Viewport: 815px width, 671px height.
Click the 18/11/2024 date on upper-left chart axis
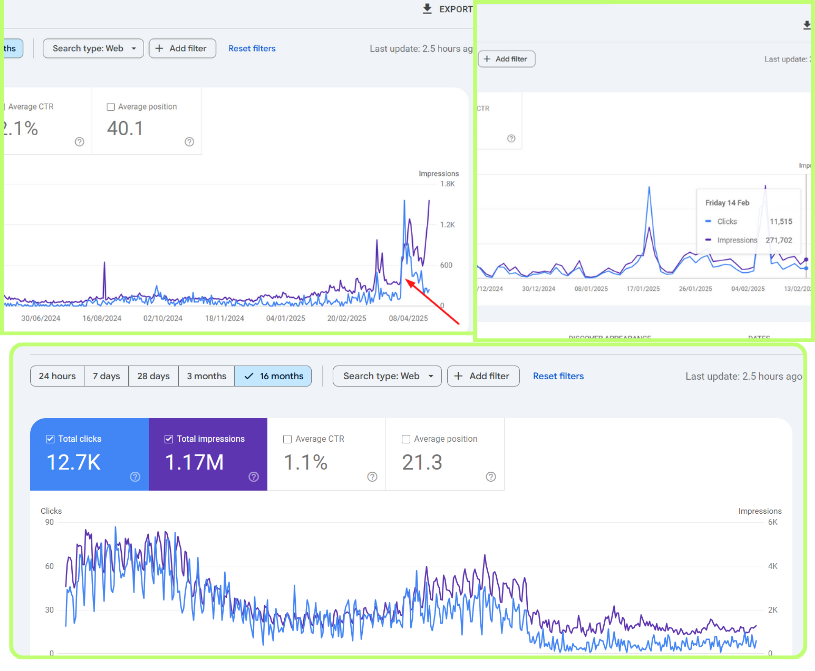tap(225, 318)
